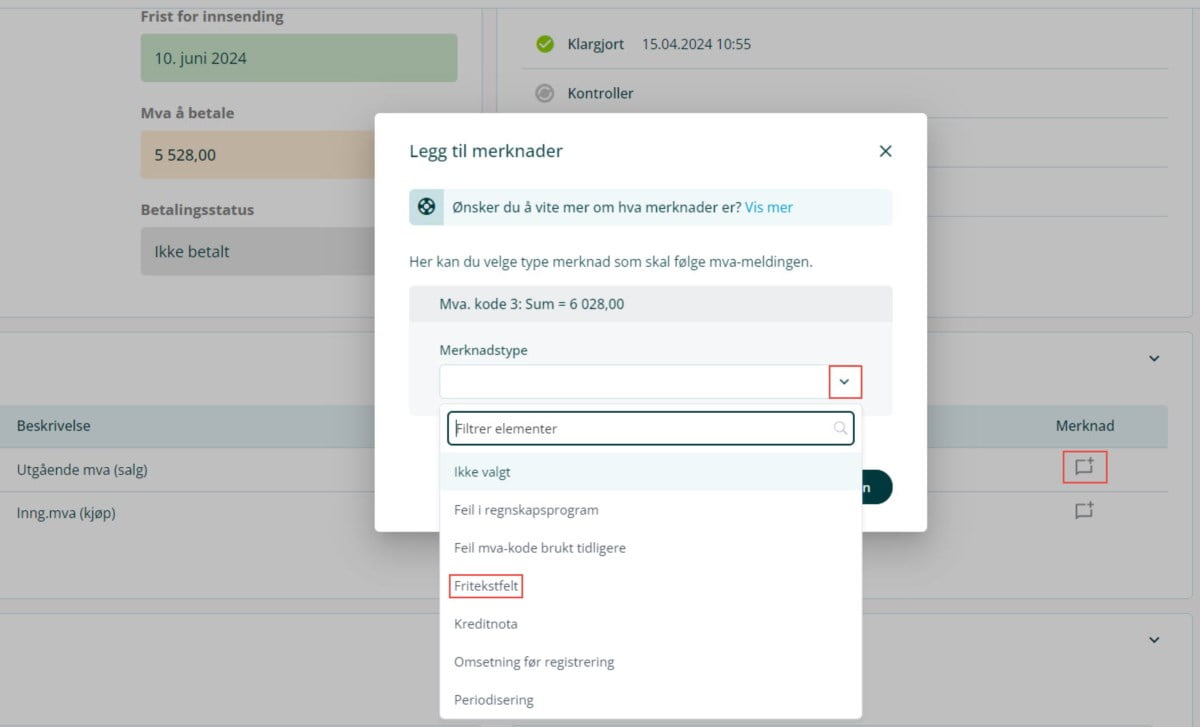Image resolution: width=1200 pixels, height=727 pixels.
Task: Add note for Utgående mva (salg)
Action: point(1084,467)
